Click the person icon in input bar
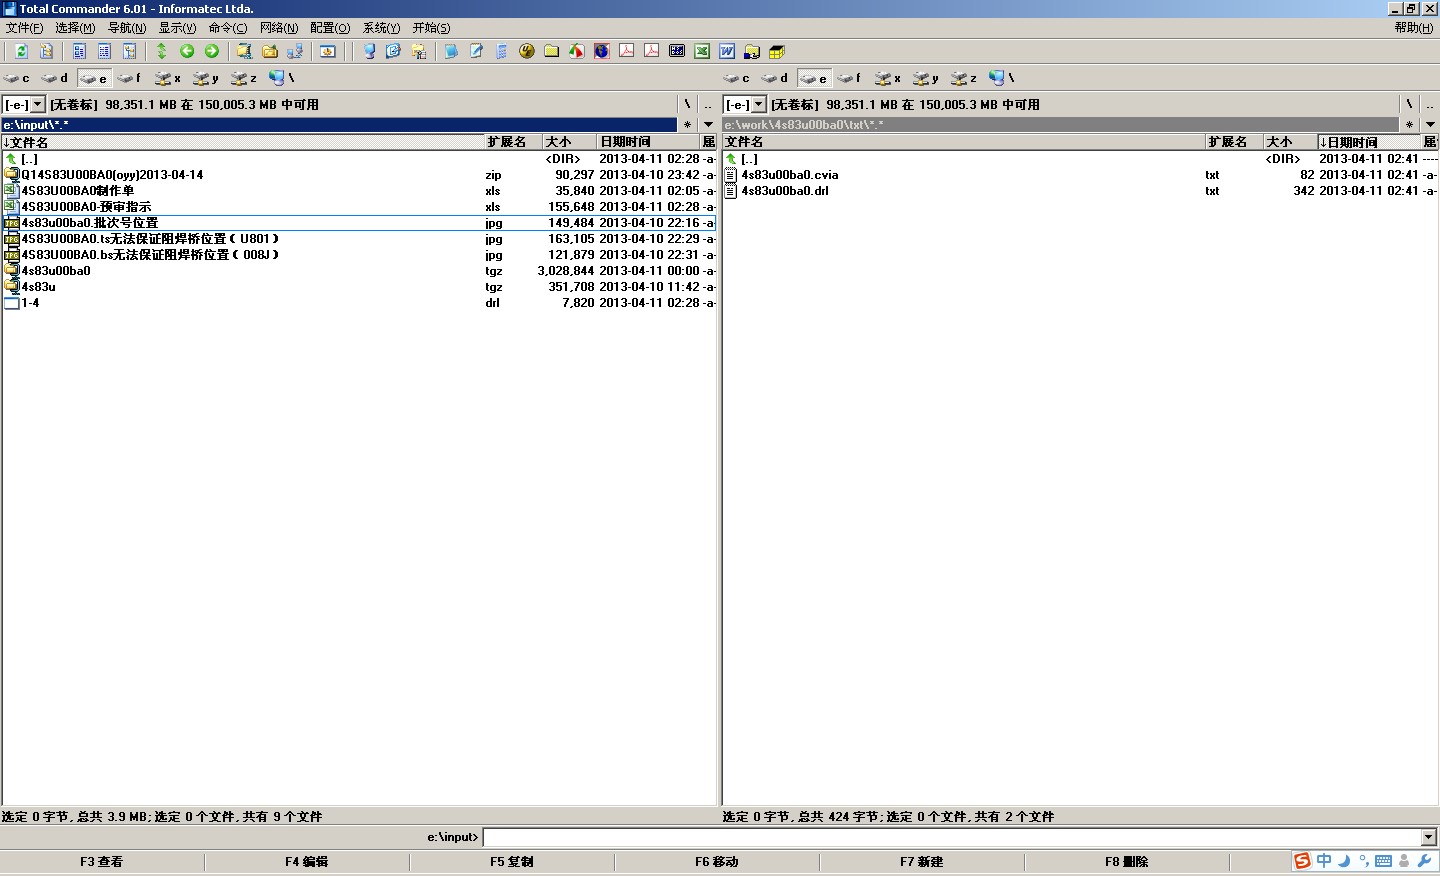Viewport: 1440px width, 876px height. pos(1404,861)
